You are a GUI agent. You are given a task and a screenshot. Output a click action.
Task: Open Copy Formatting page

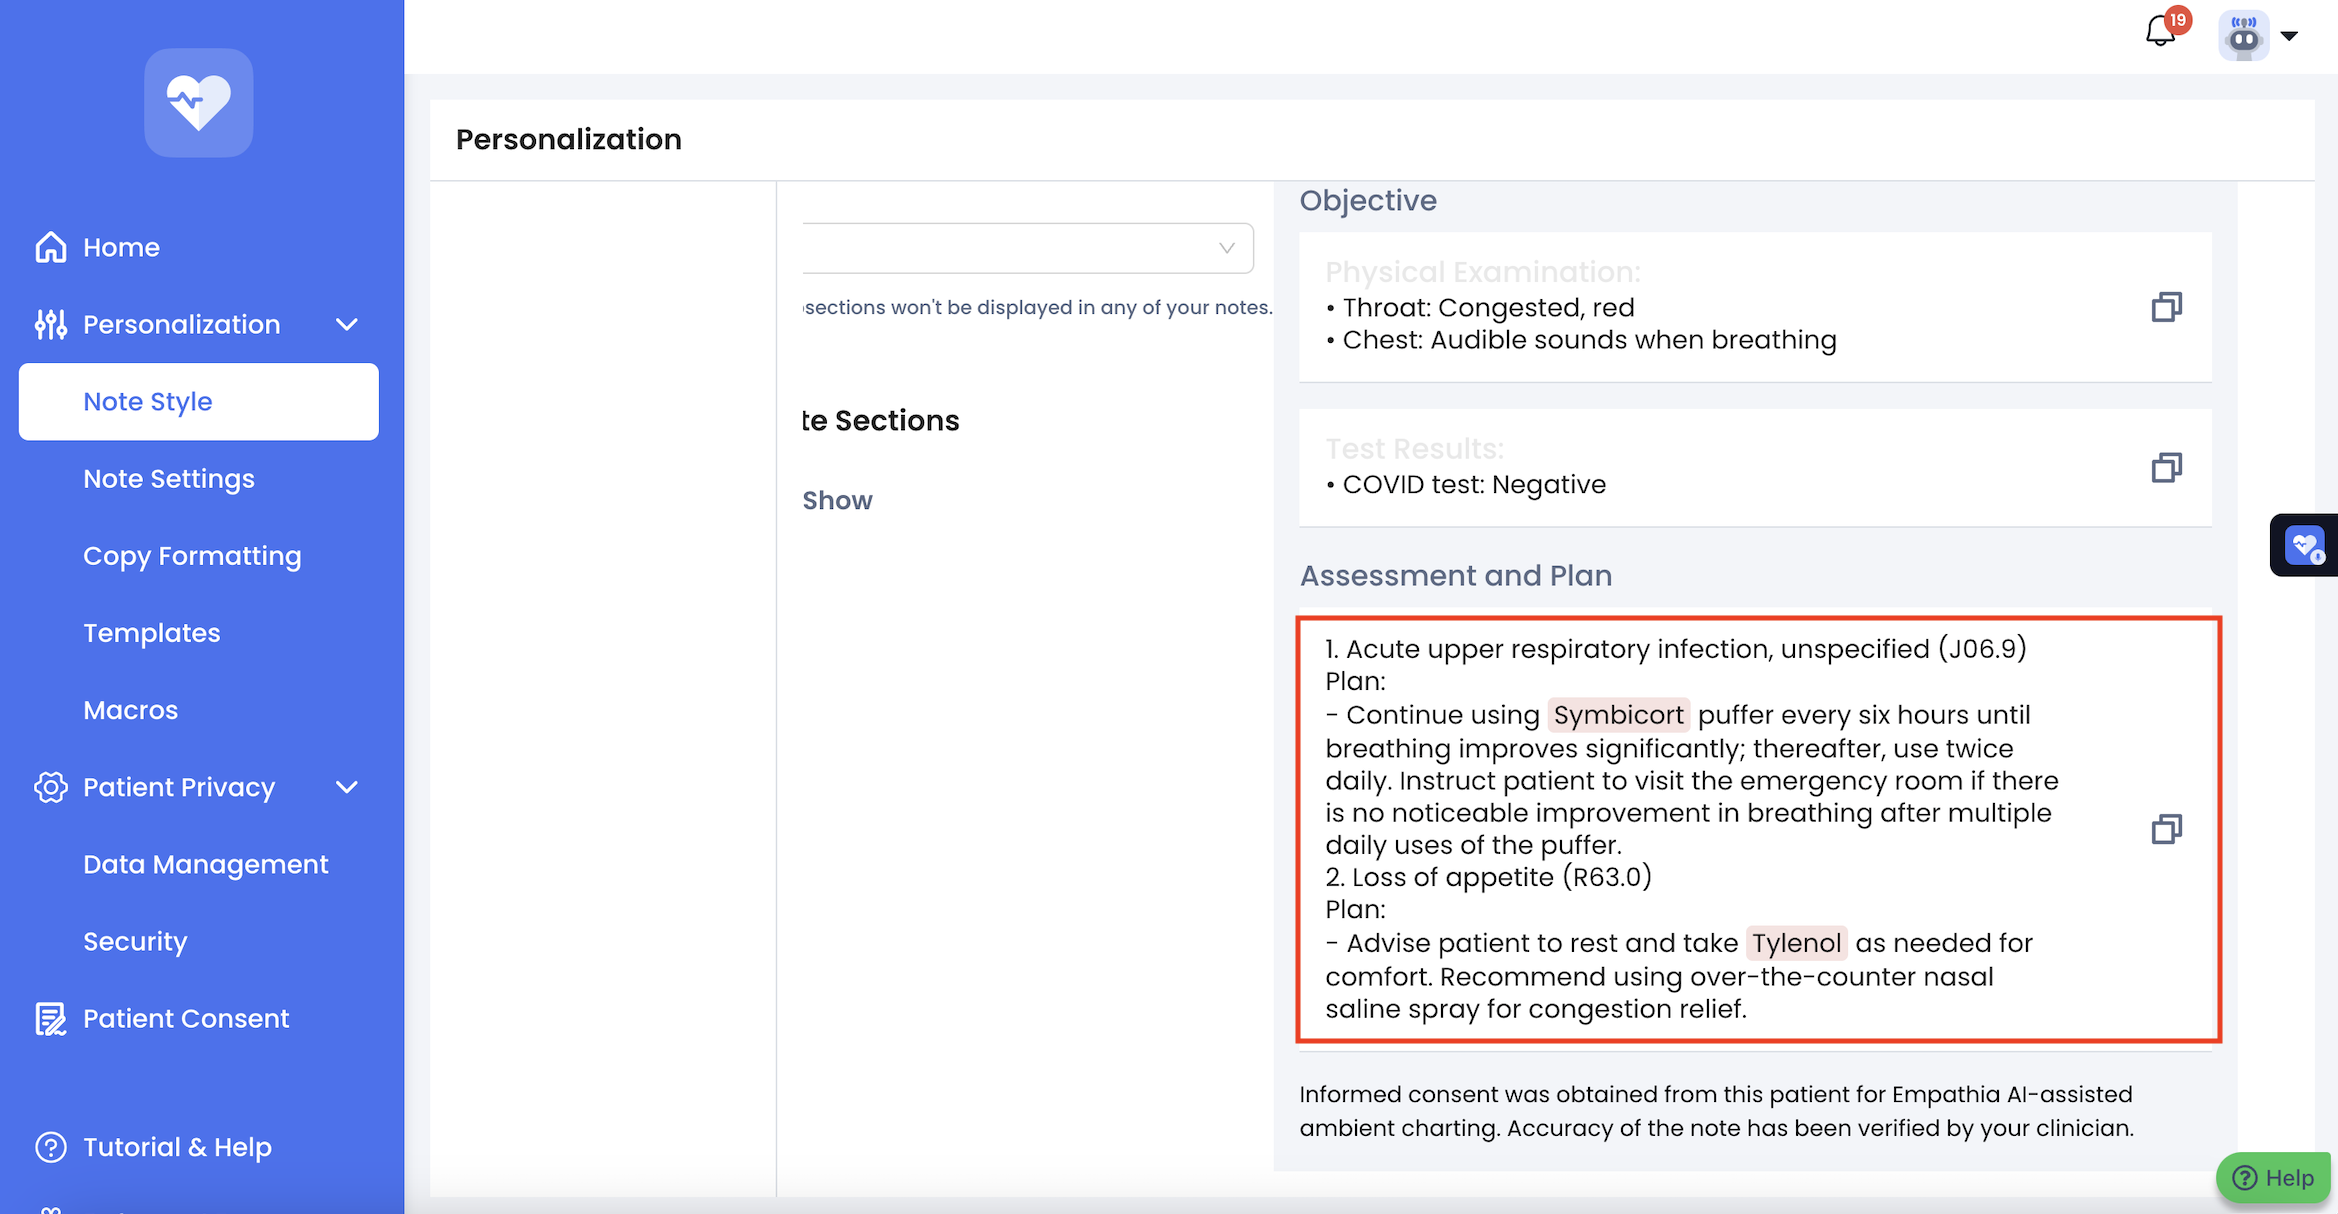[192, 556]
